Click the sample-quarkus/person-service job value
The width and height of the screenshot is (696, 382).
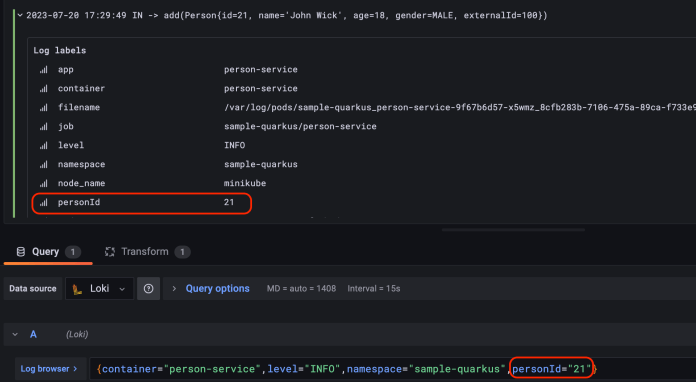[x=300, y=126]
